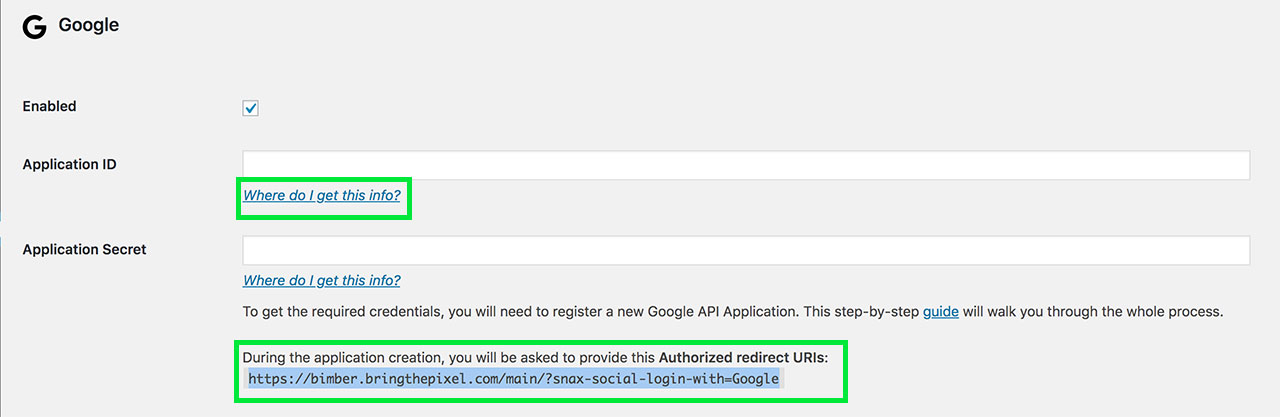The image size is (1280, 417).
Task: Click the 'Authorized redirect URIs:' bold text
Action: (743, 357)
